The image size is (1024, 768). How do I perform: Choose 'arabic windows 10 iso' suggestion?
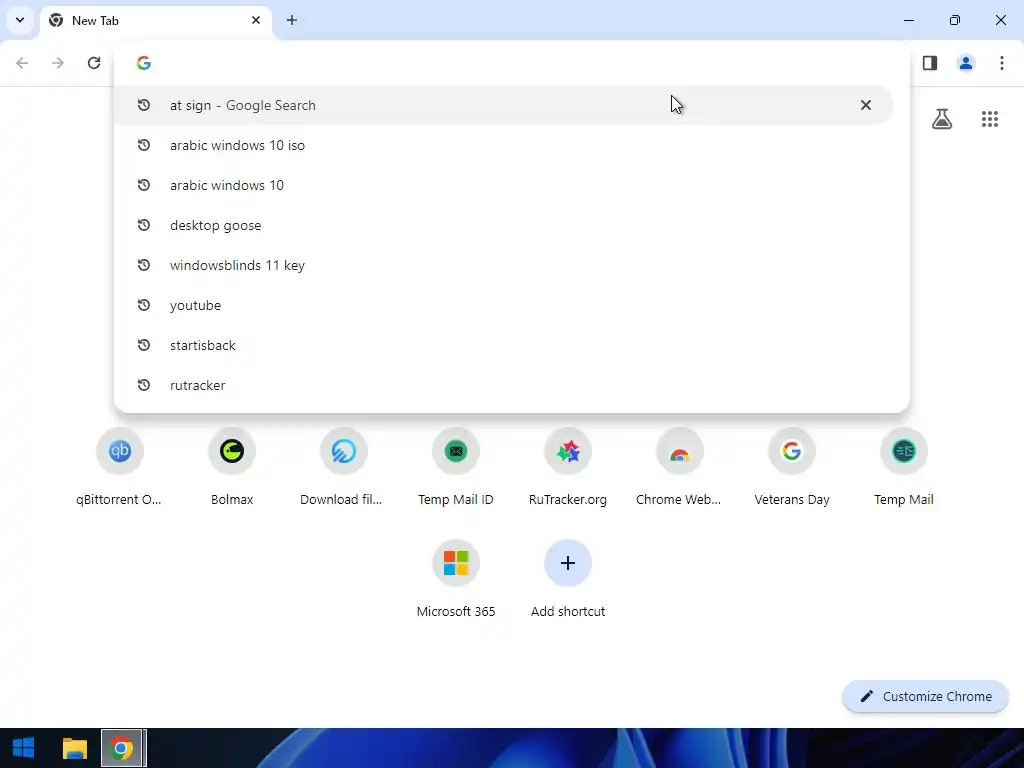click(503, 145)
